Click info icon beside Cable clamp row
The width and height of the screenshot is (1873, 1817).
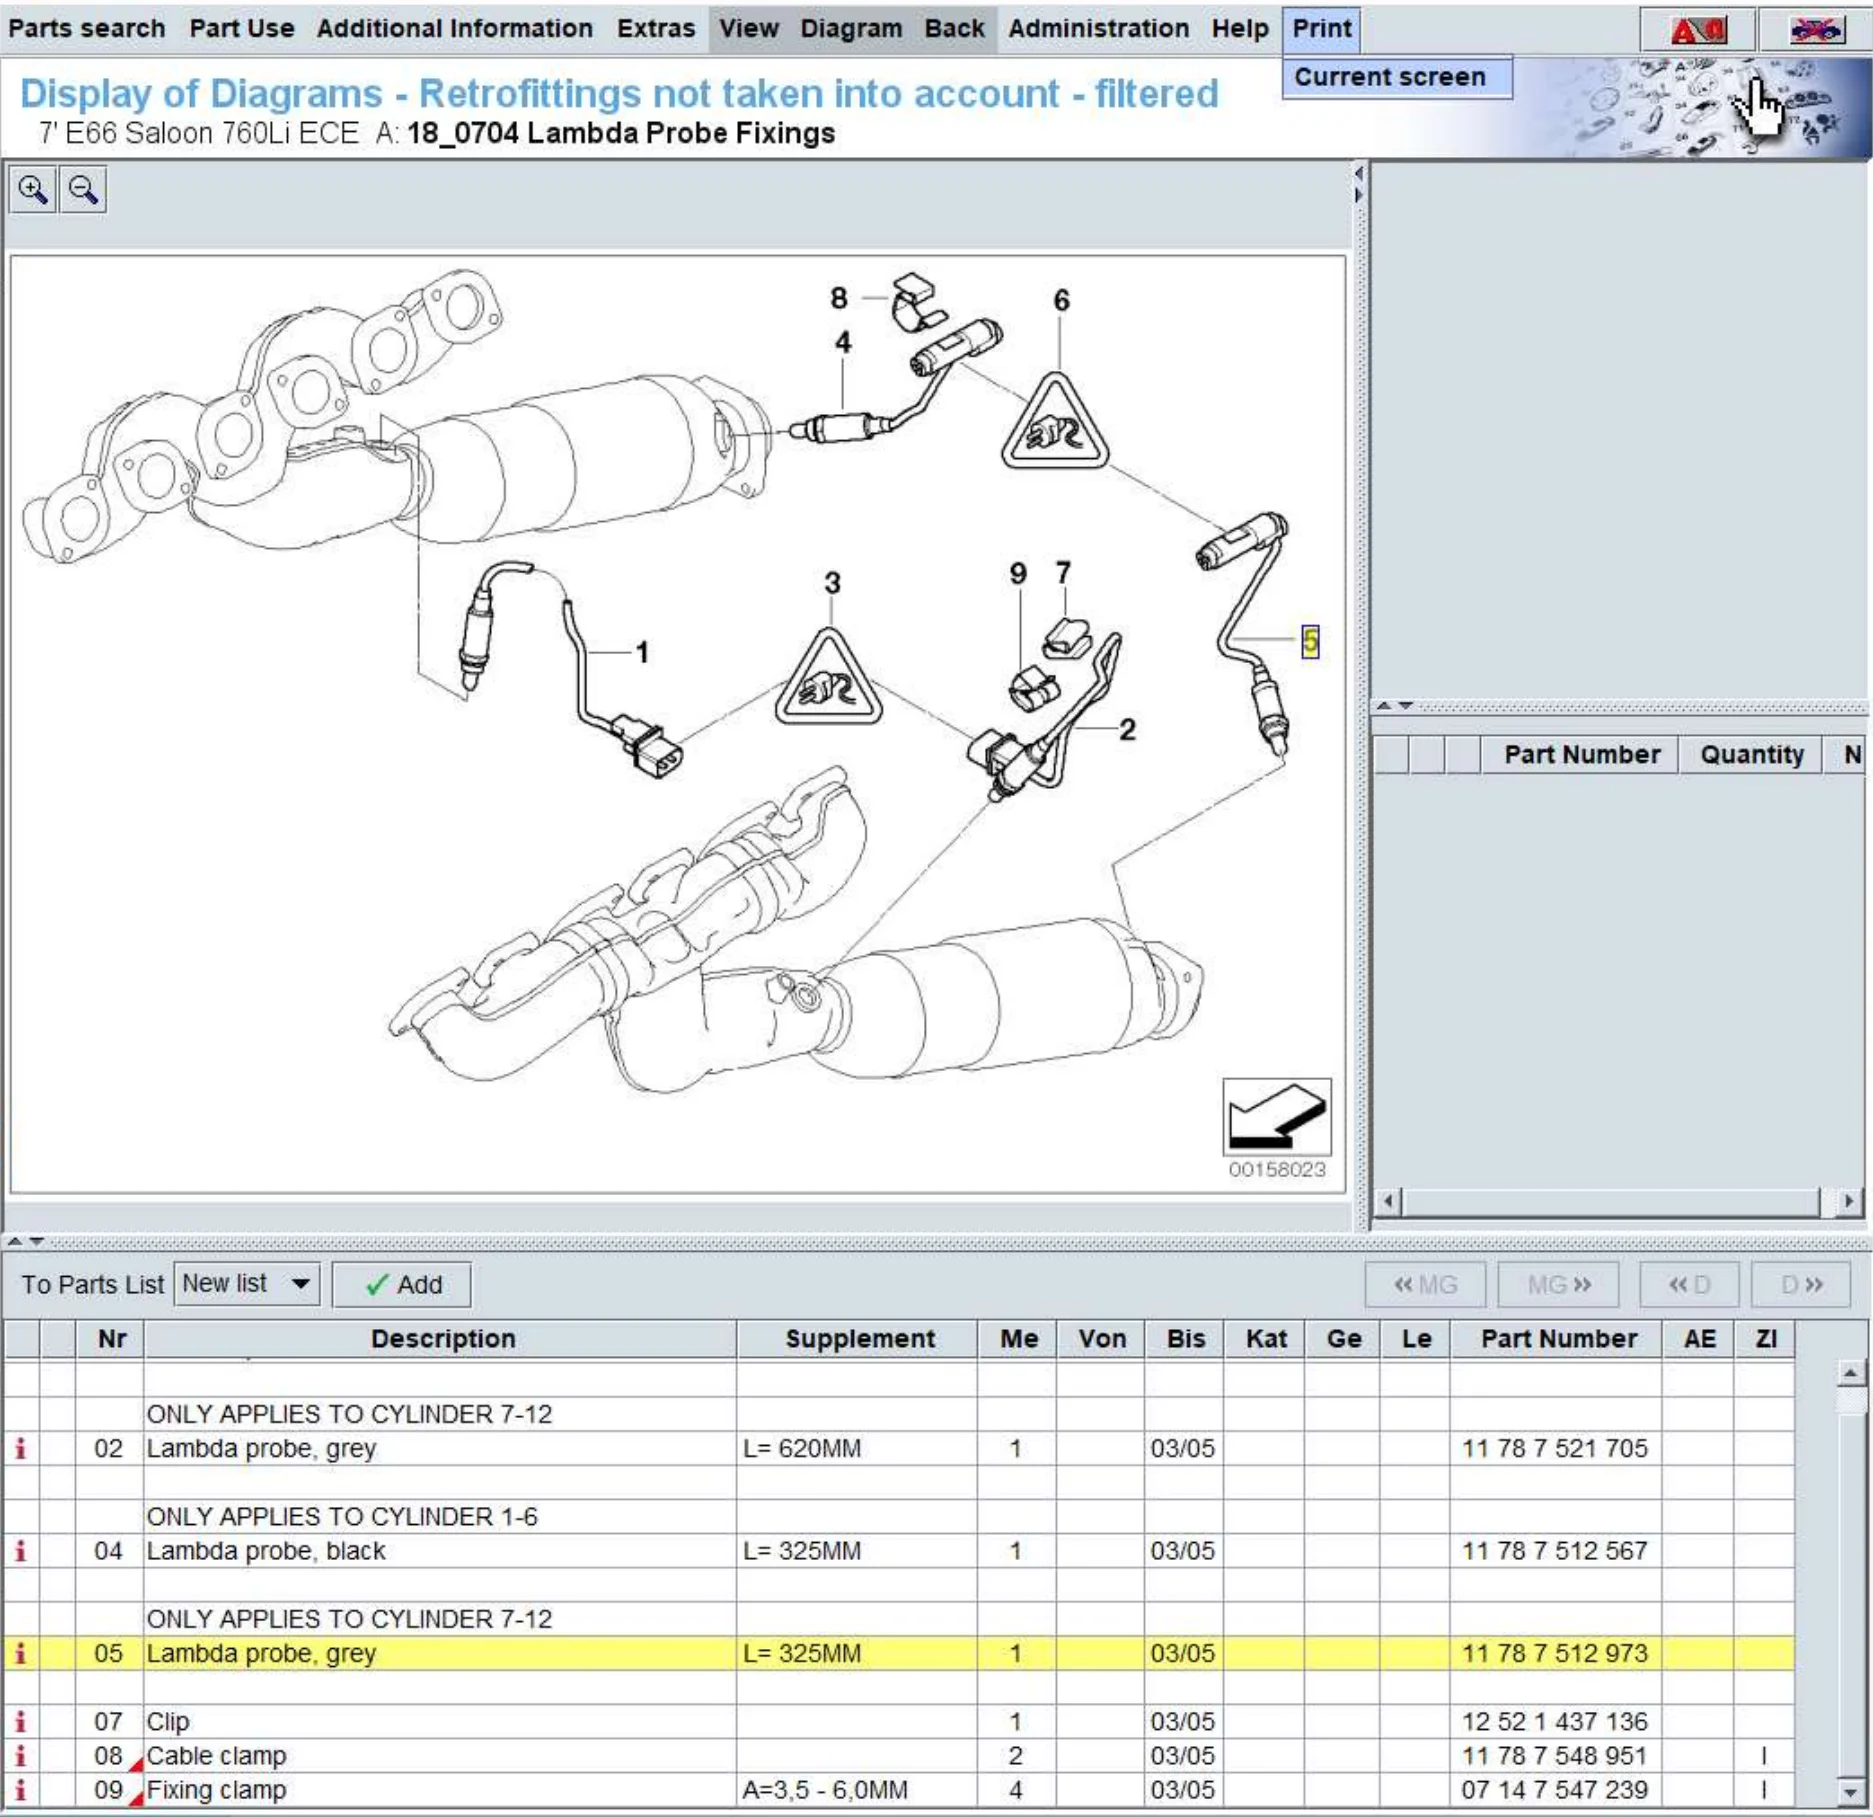click(20, 1755)
